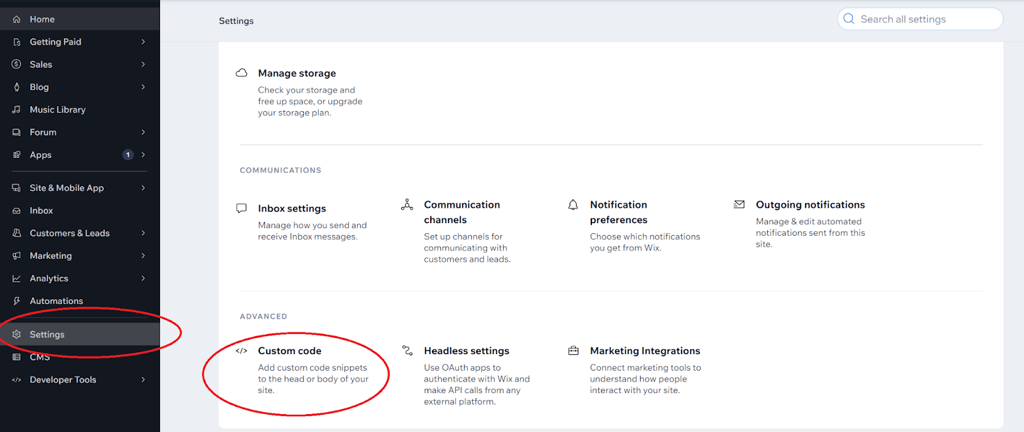Open Communication channels settings
This screenshot has width=1024, height=432.
coord(462,212)
